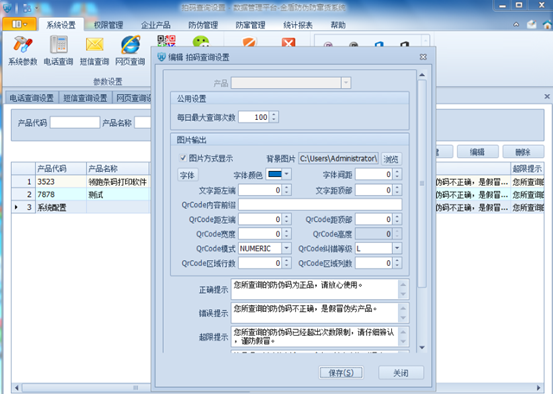This screenshot has height=394, width=553.
Task: Switch to the 短信查询设置 document tab
Action: pyautogui.click(x=85, y=98)
